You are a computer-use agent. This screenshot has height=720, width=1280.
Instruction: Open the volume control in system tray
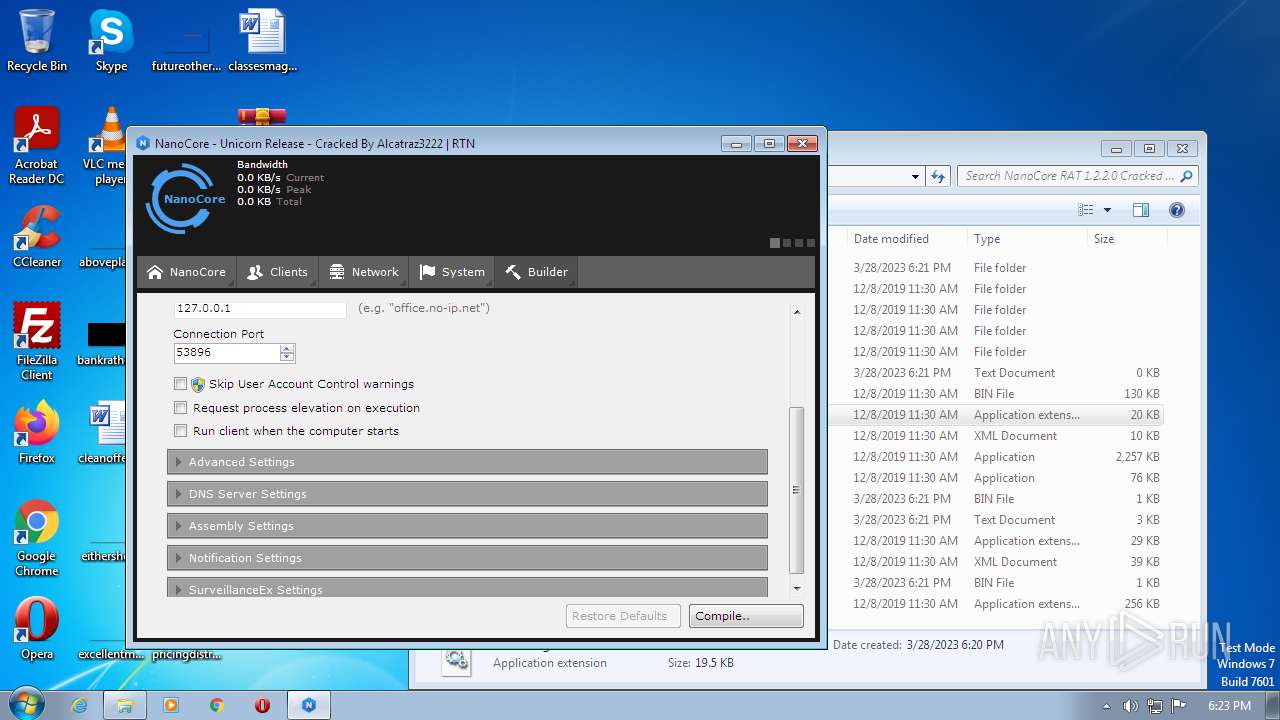tap(1130, 706)
